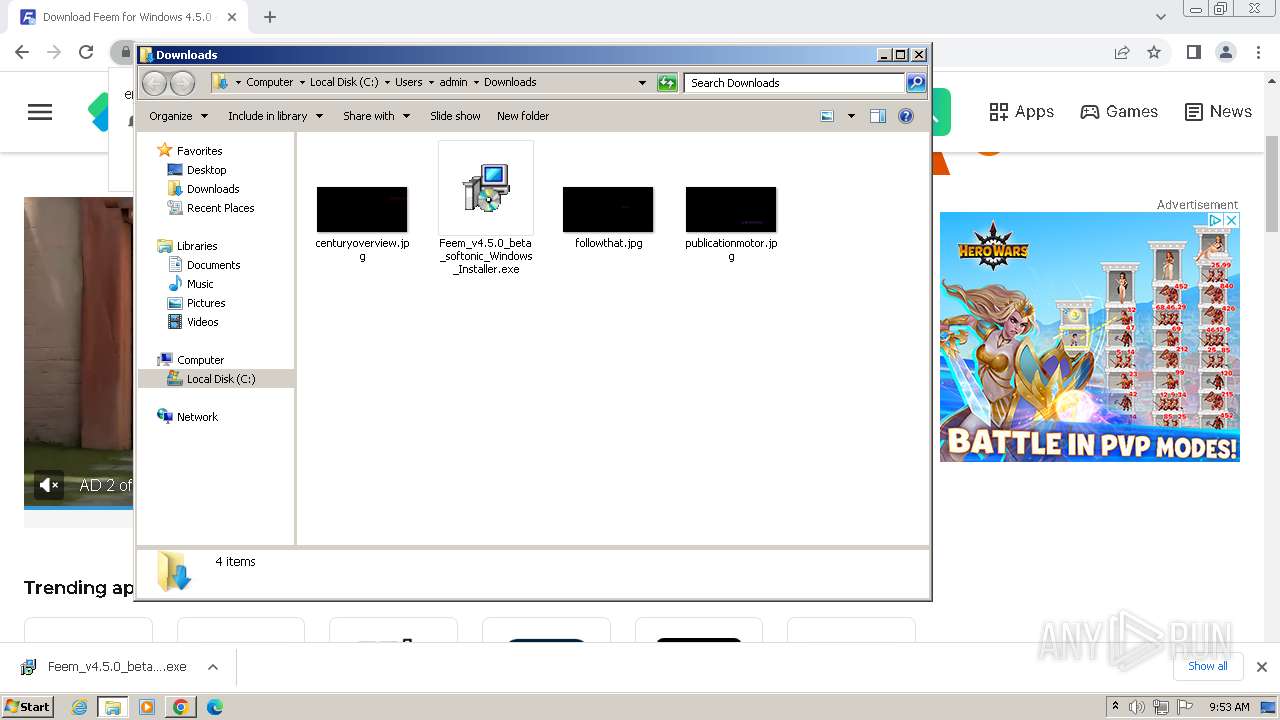Toggle Chrome side panel icon

point(1193,52)
